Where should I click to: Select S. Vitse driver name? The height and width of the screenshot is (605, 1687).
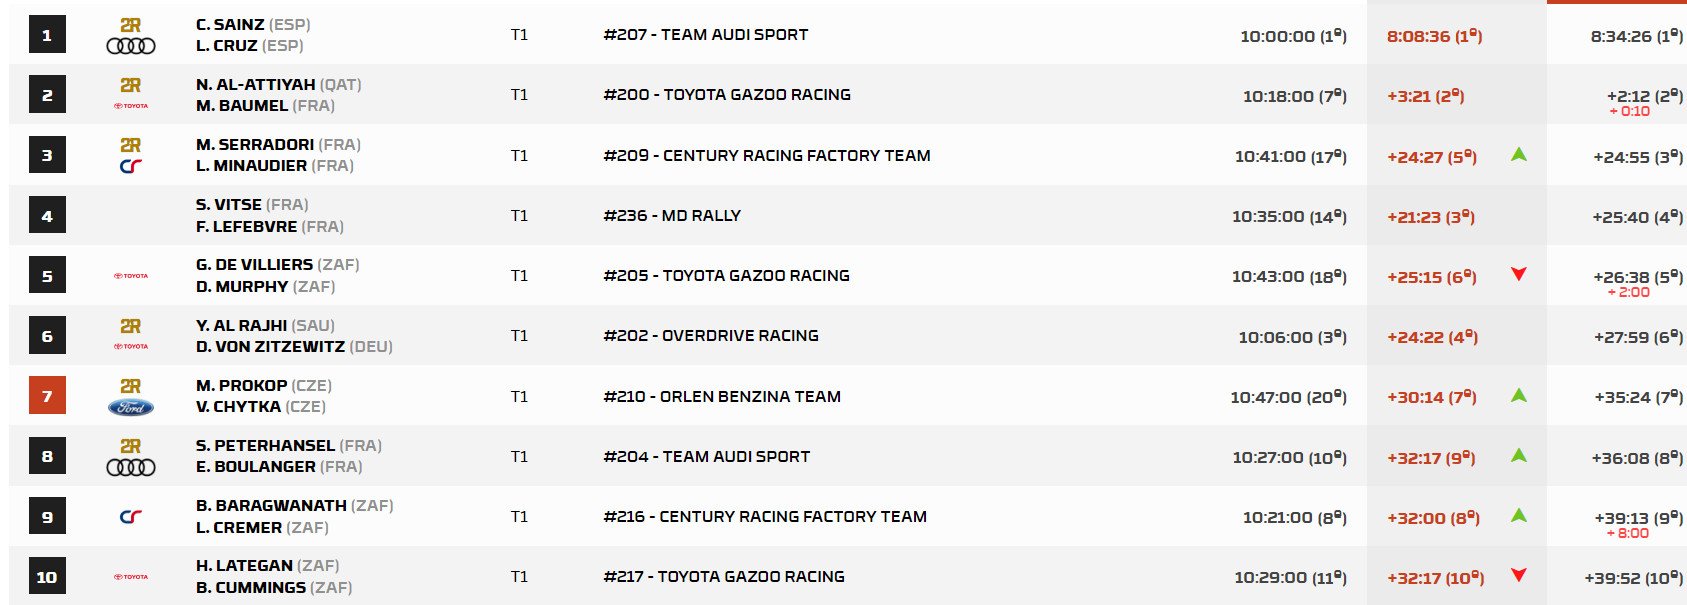coord(229,205)
